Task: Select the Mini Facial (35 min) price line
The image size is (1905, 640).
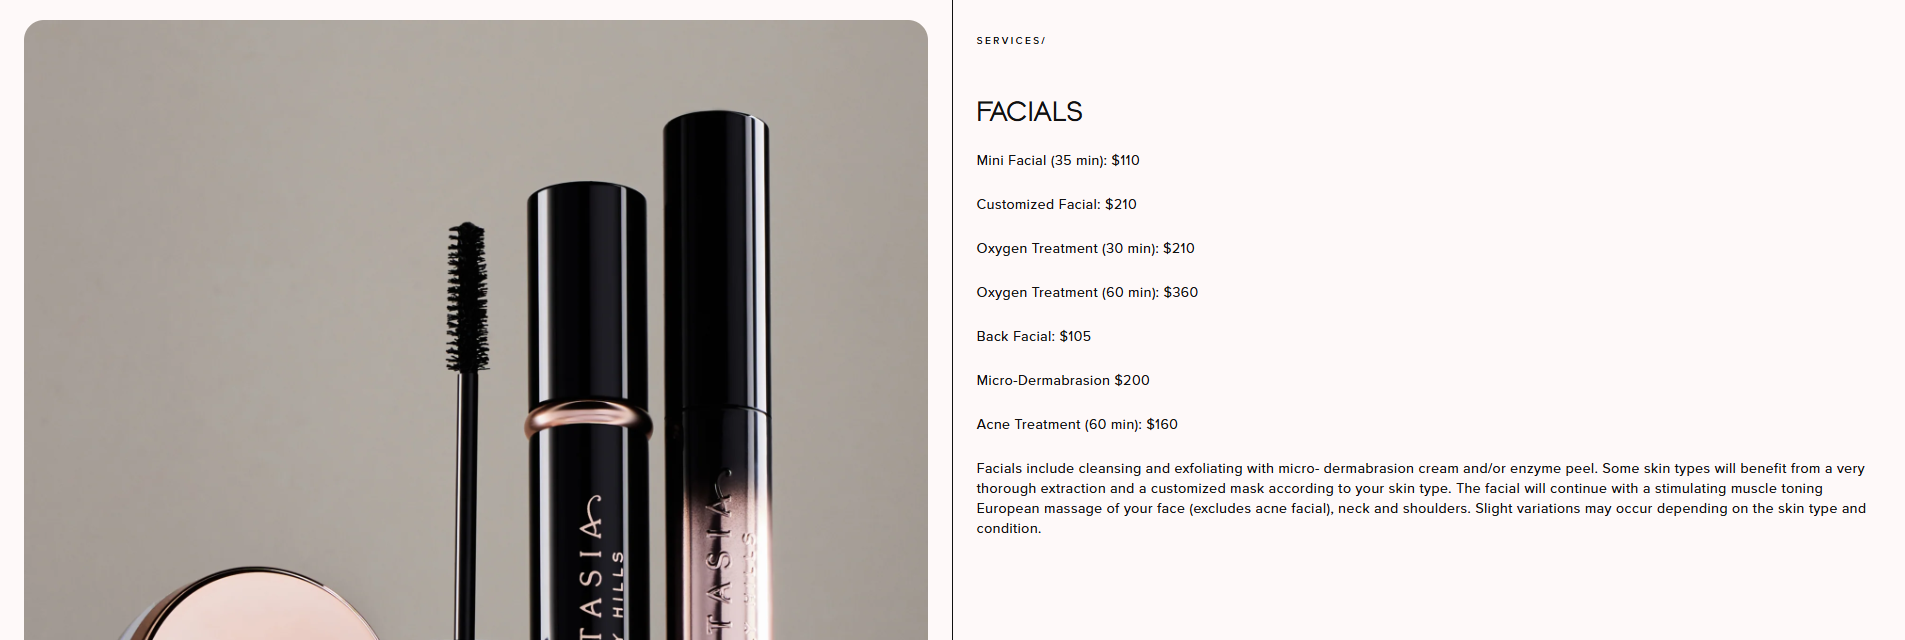Action: pyautogui.click(x=1058, y=160)
